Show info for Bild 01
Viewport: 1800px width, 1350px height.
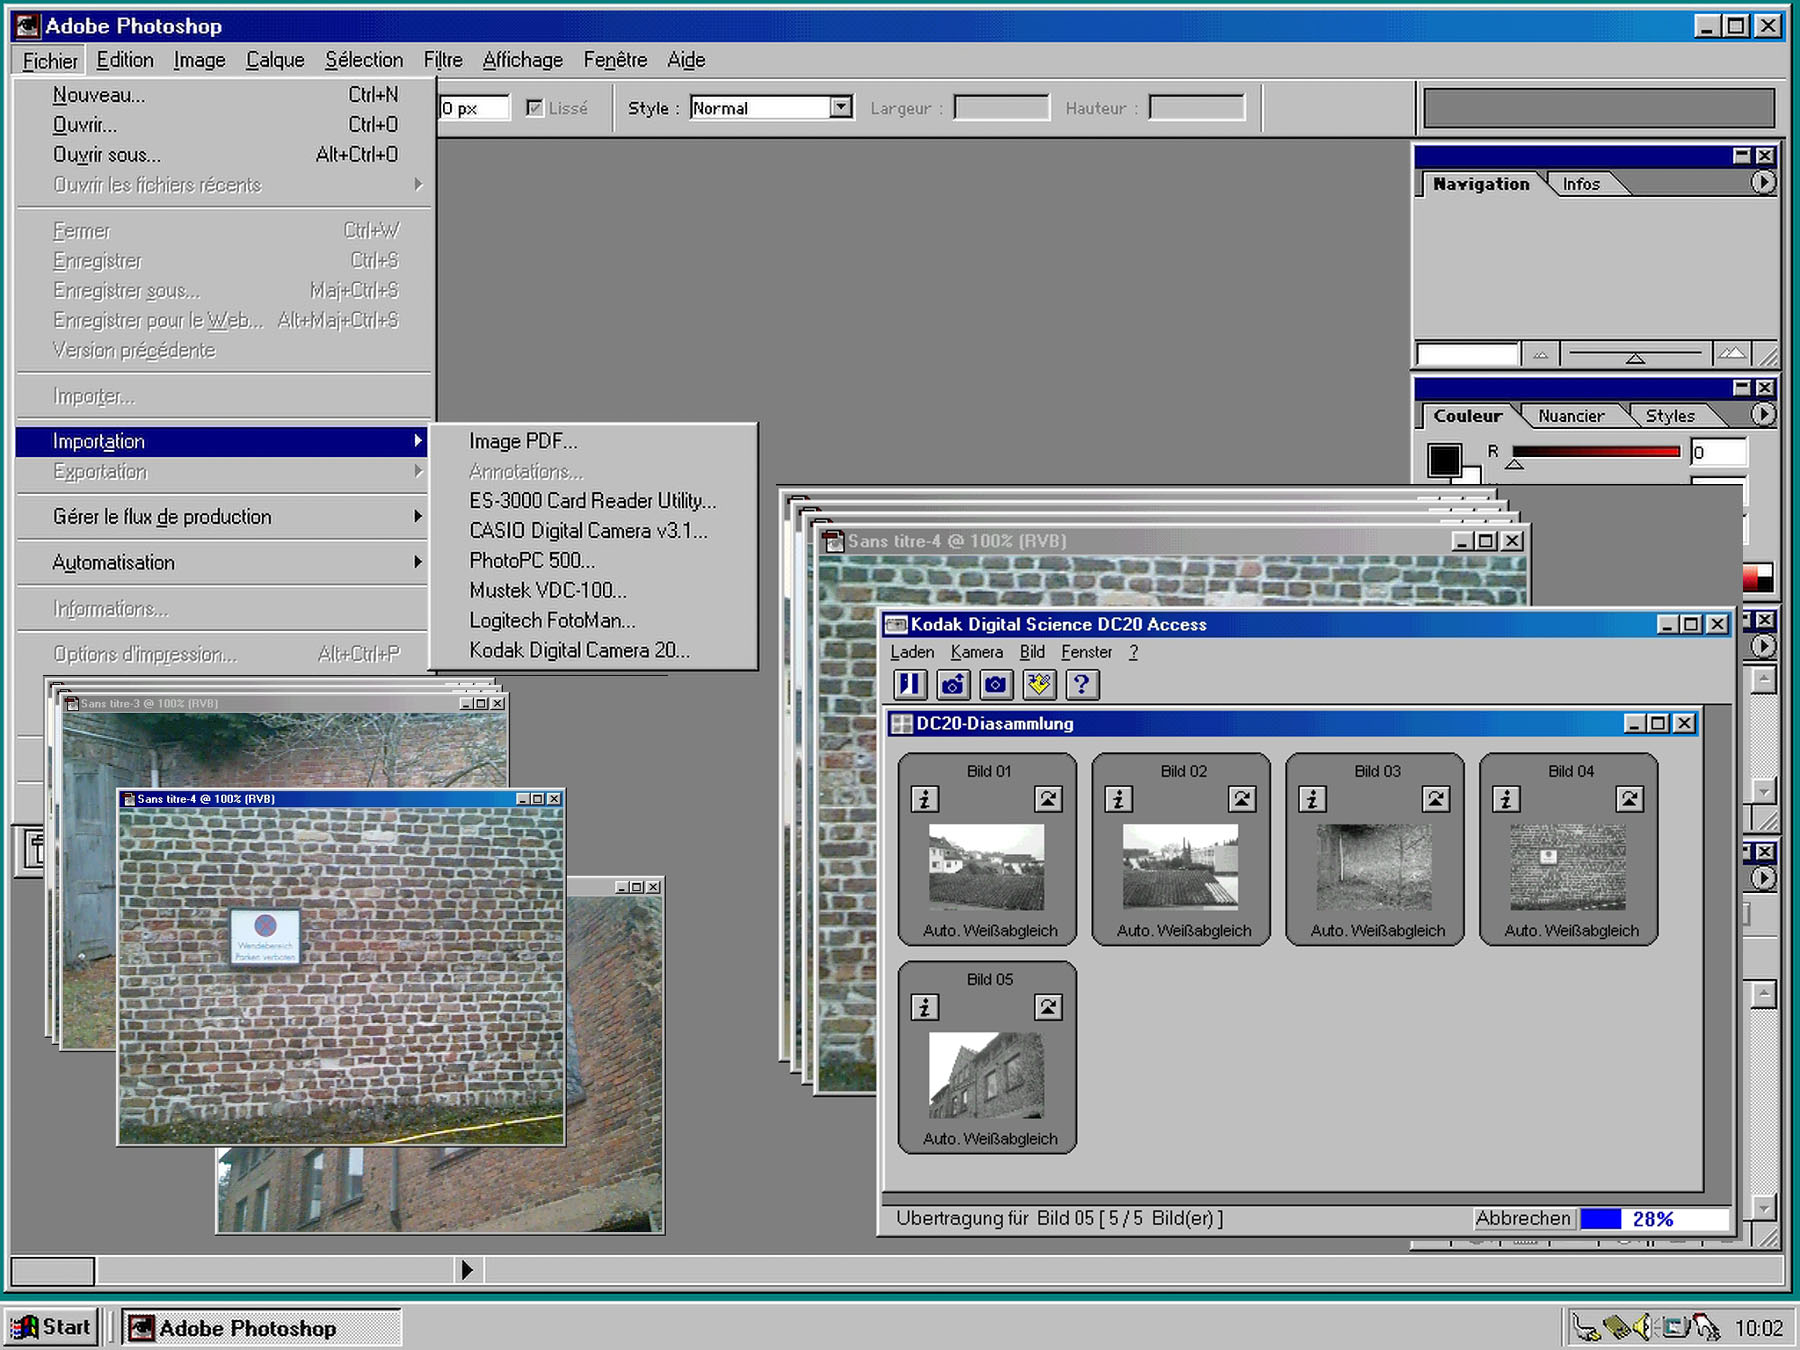tap(925, 799)
